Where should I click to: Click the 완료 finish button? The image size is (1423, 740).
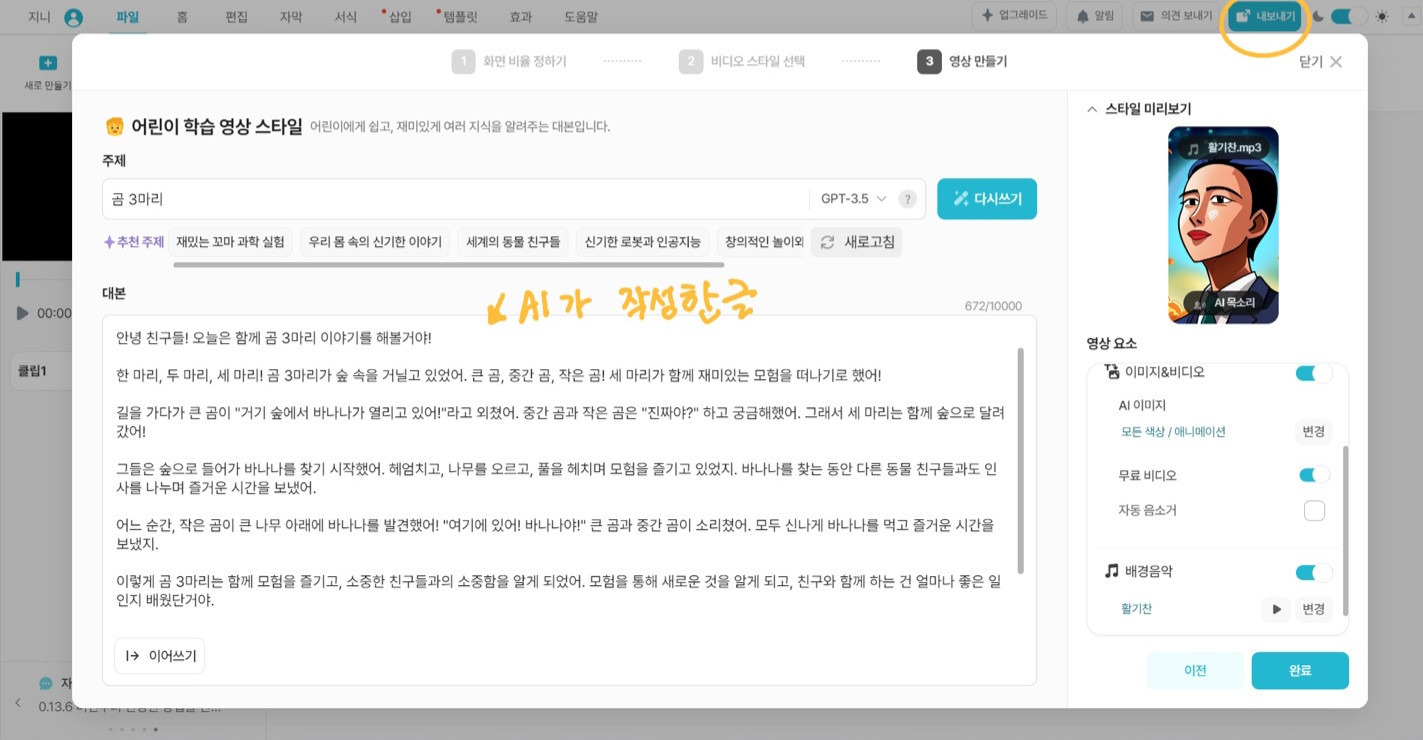pos(1300,671)
